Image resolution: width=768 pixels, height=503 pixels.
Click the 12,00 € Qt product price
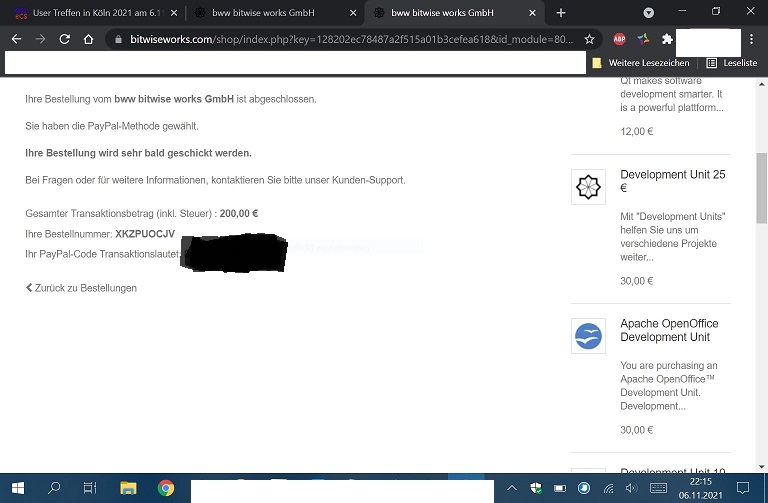click(636, 131)
